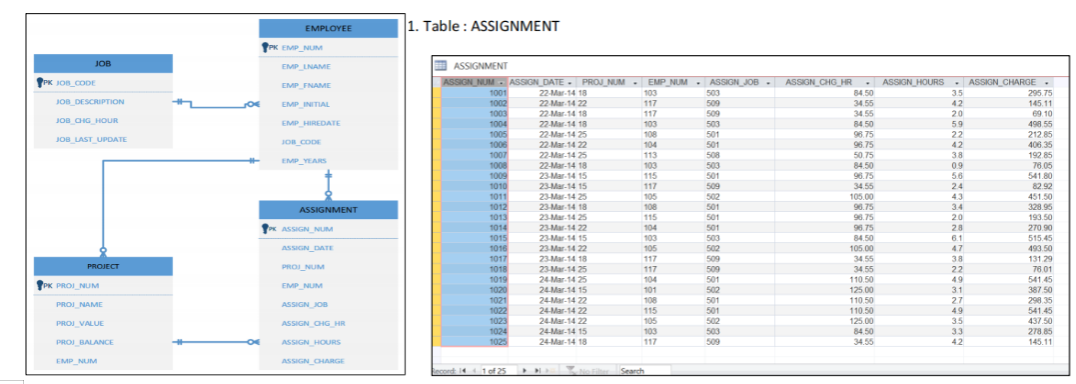The image size is (1076, 384).
Task: Open the ASSIGN_JOB column filter dropdown
Action: [x=768, y=83]
